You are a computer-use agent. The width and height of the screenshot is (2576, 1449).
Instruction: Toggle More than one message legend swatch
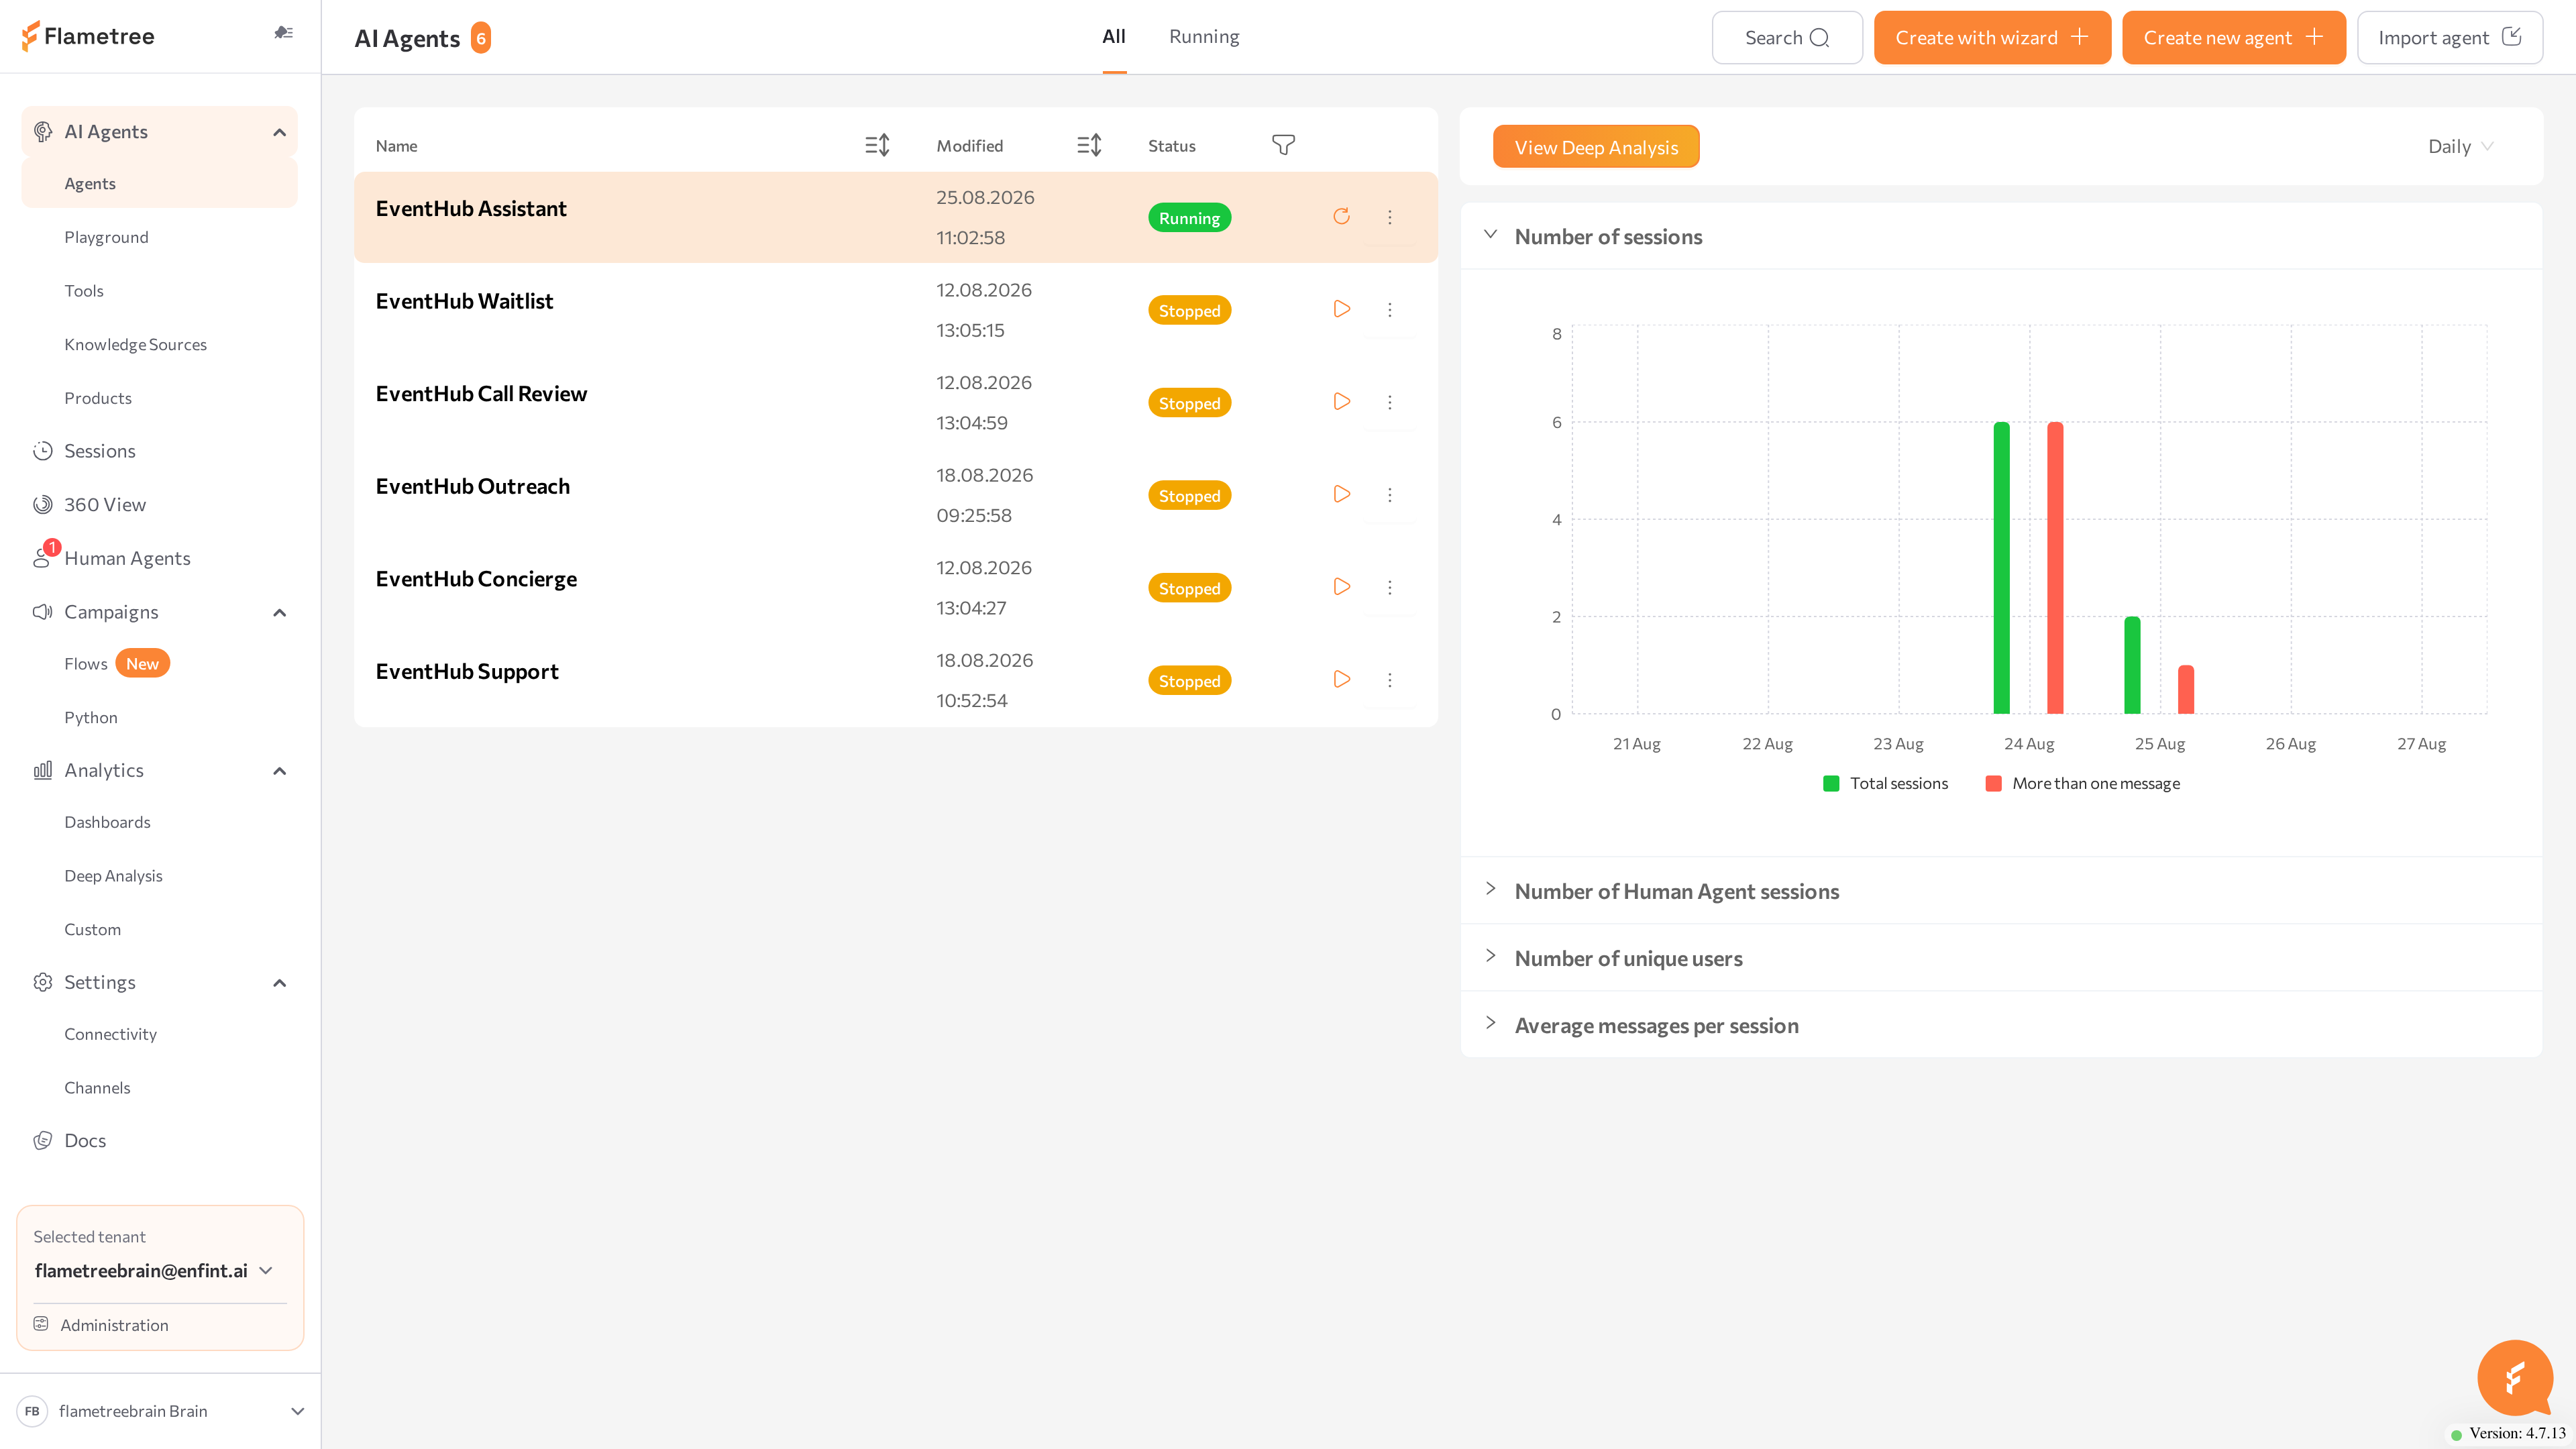1993,784
